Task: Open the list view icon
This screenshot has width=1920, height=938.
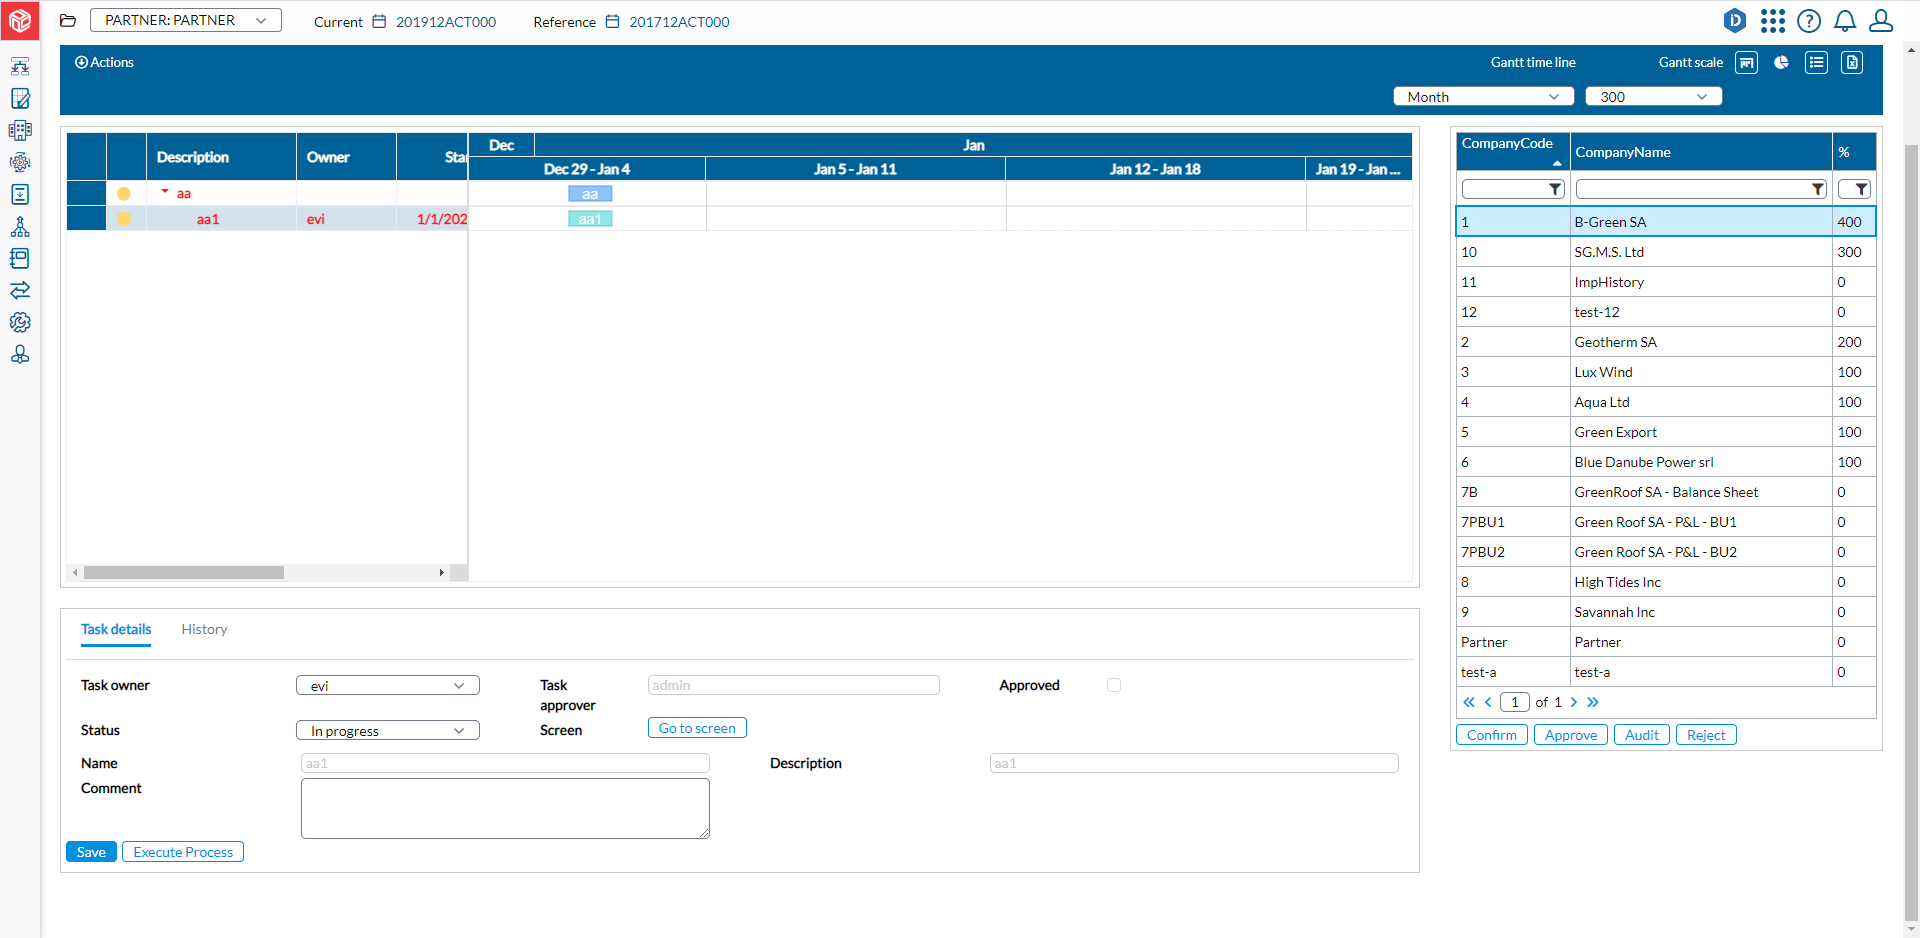Action: (1817, 62)
